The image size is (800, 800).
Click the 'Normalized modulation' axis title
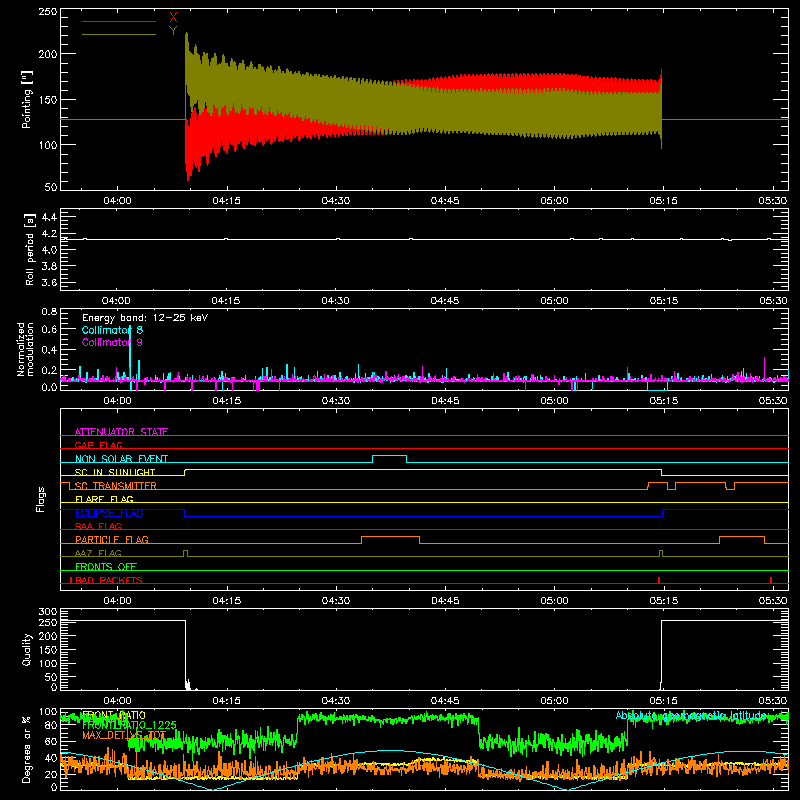25,349
